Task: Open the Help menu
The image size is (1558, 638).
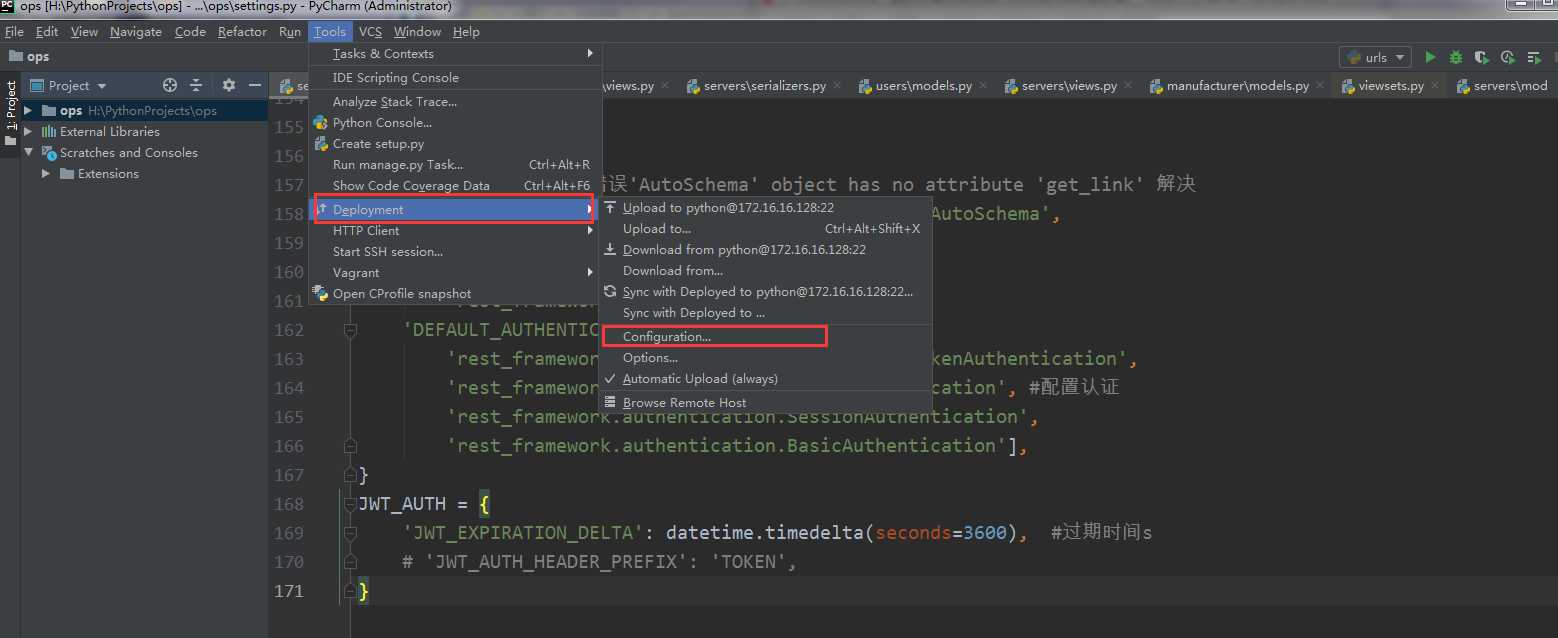Action: (x=466, y=32)
